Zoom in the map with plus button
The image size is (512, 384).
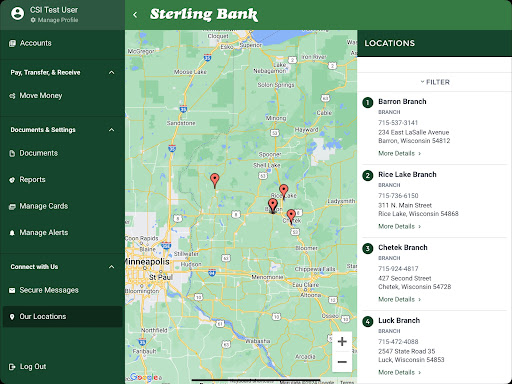point(342,342)
